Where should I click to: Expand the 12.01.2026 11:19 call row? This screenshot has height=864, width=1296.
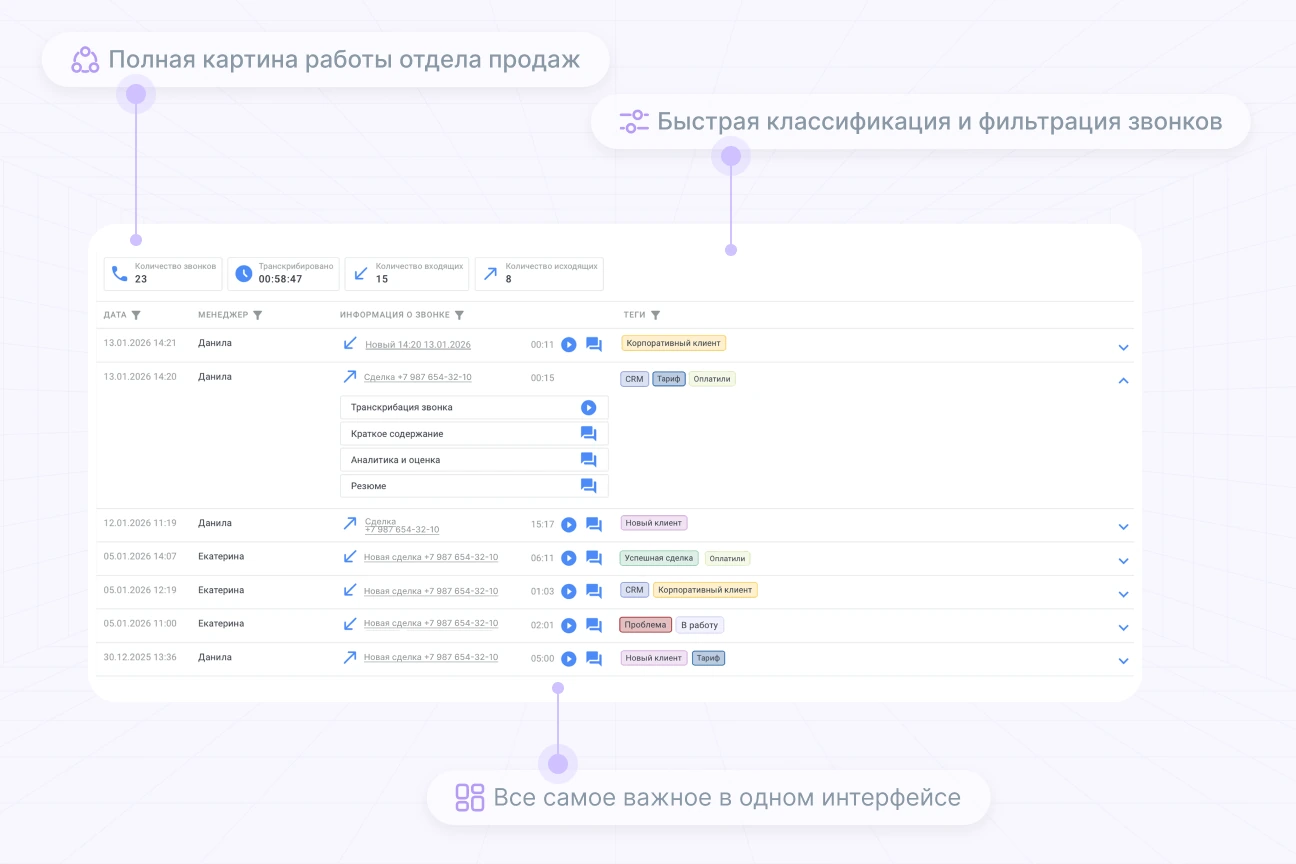[1123, 527]
